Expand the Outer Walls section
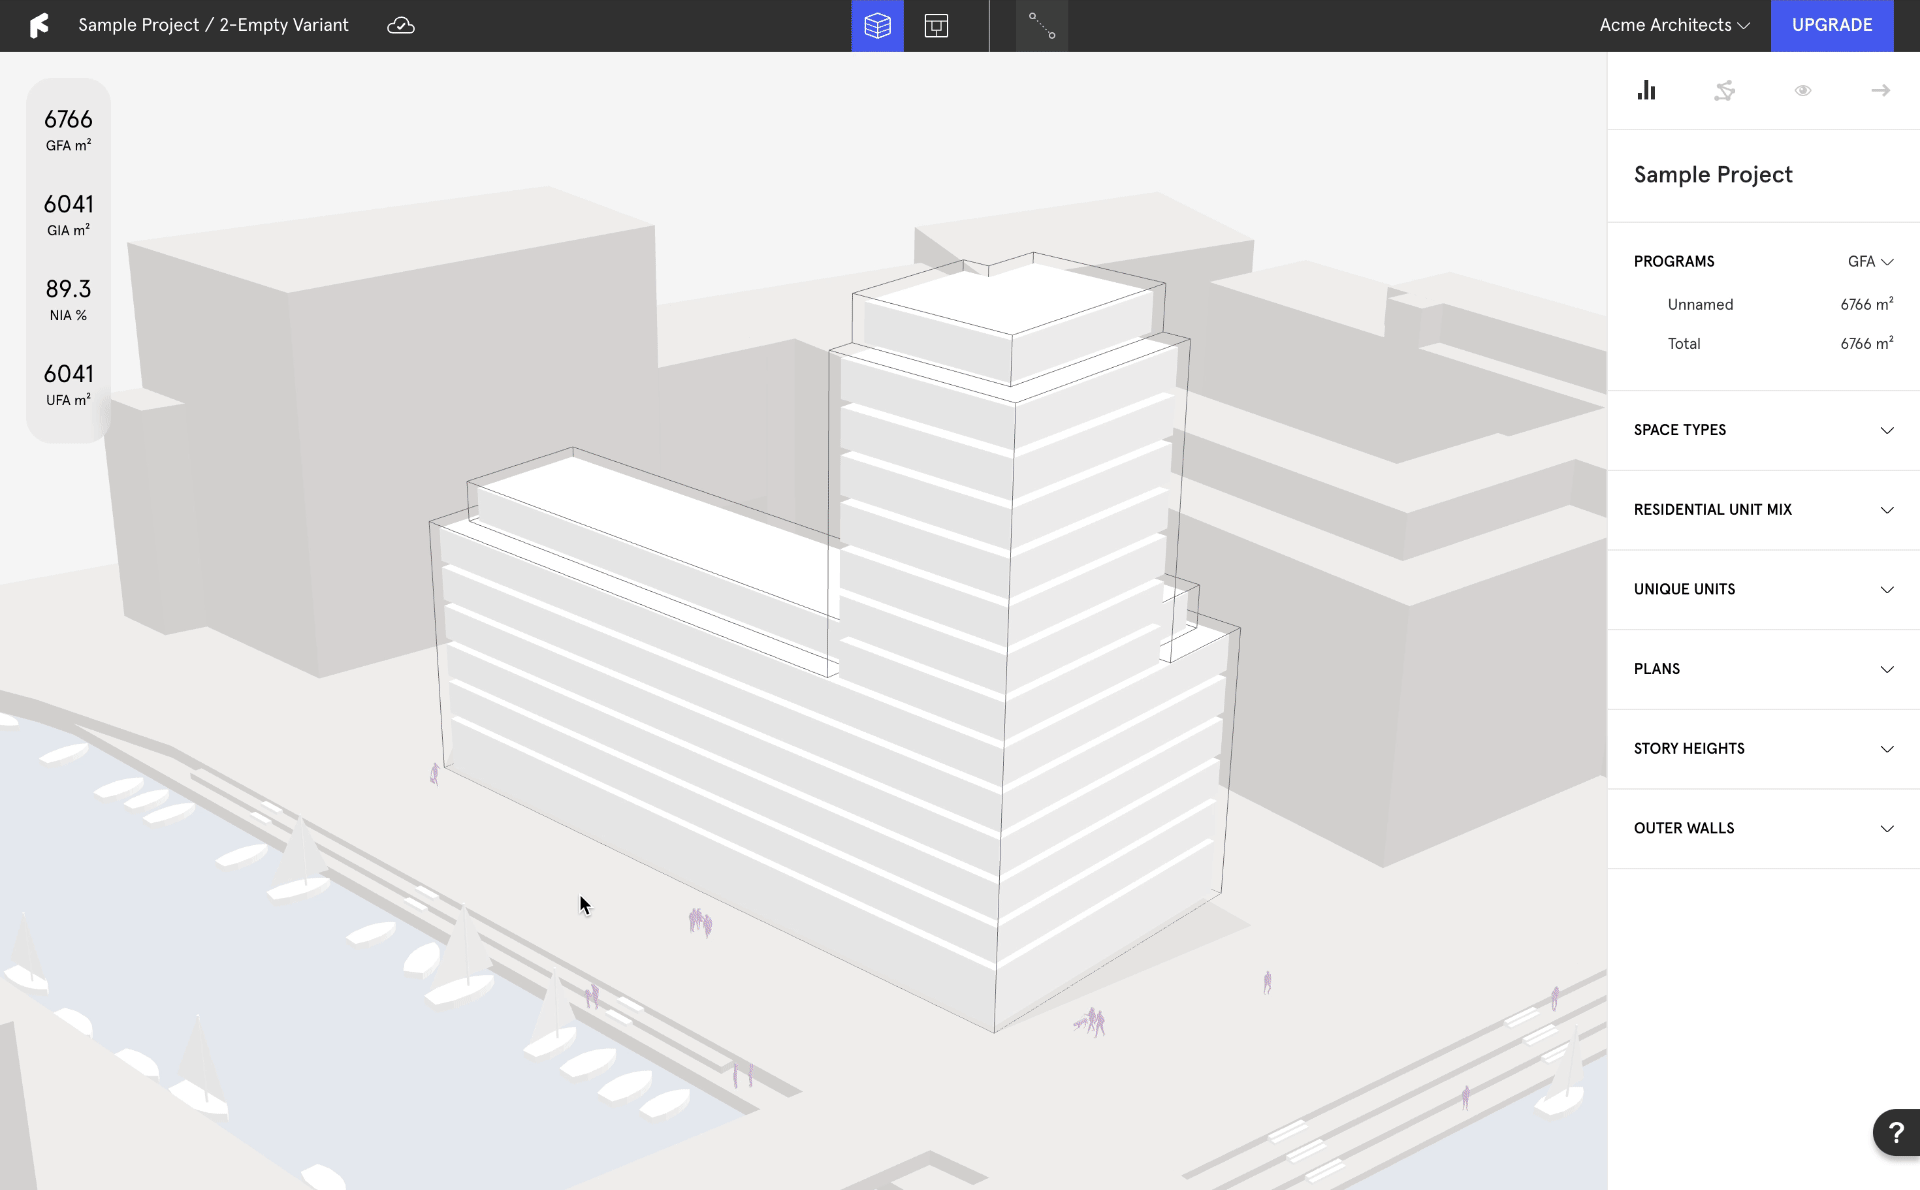This screenshot has height=1190, width=1920. tap(1763, 828)
